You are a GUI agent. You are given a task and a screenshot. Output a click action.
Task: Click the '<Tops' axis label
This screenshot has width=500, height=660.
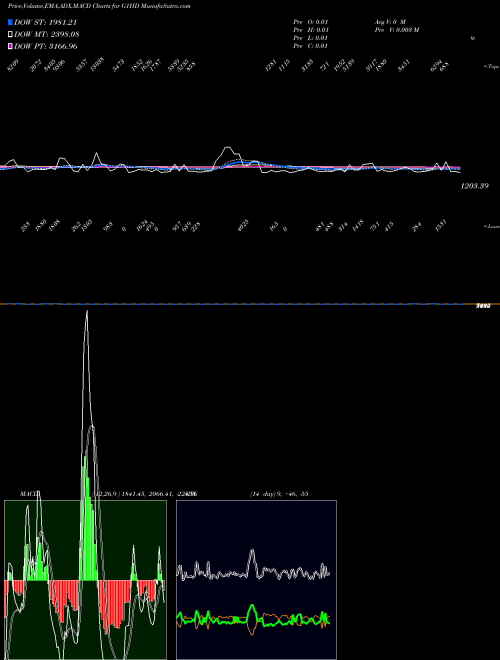click(492, 67)
